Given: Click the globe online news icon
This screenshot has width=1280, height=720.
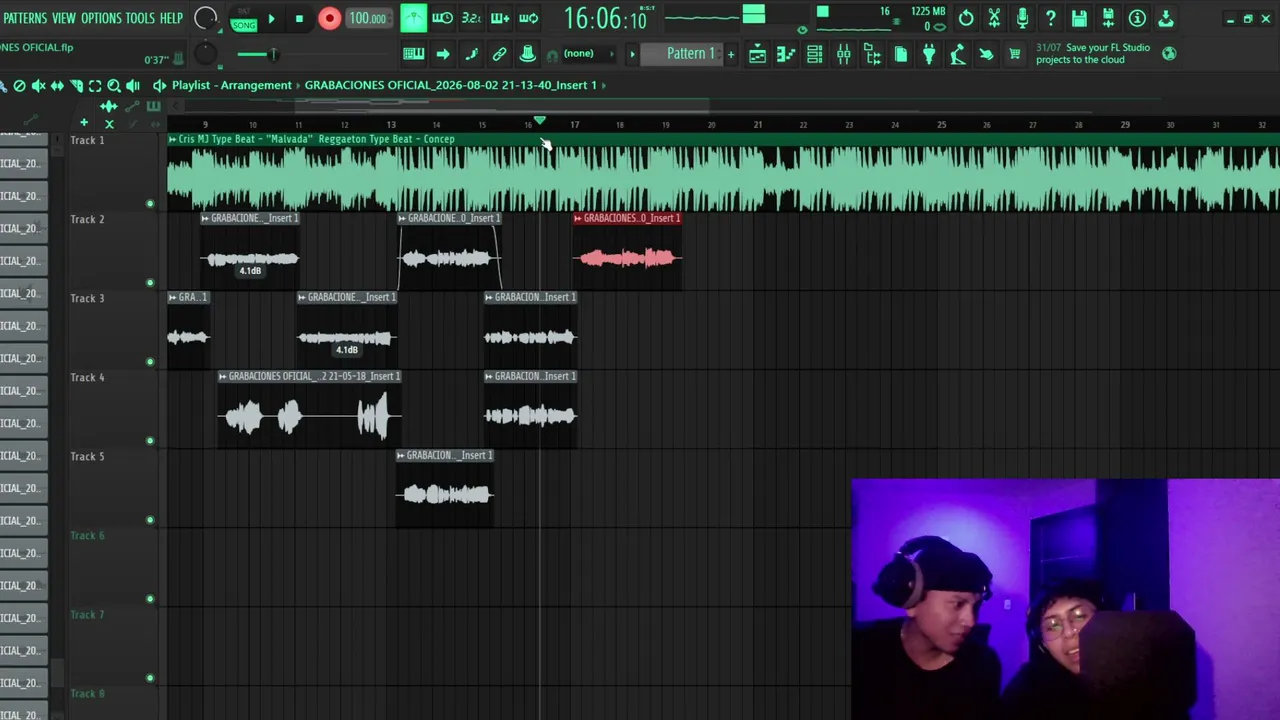Looking at the screenshot, I should [1170, 54].
